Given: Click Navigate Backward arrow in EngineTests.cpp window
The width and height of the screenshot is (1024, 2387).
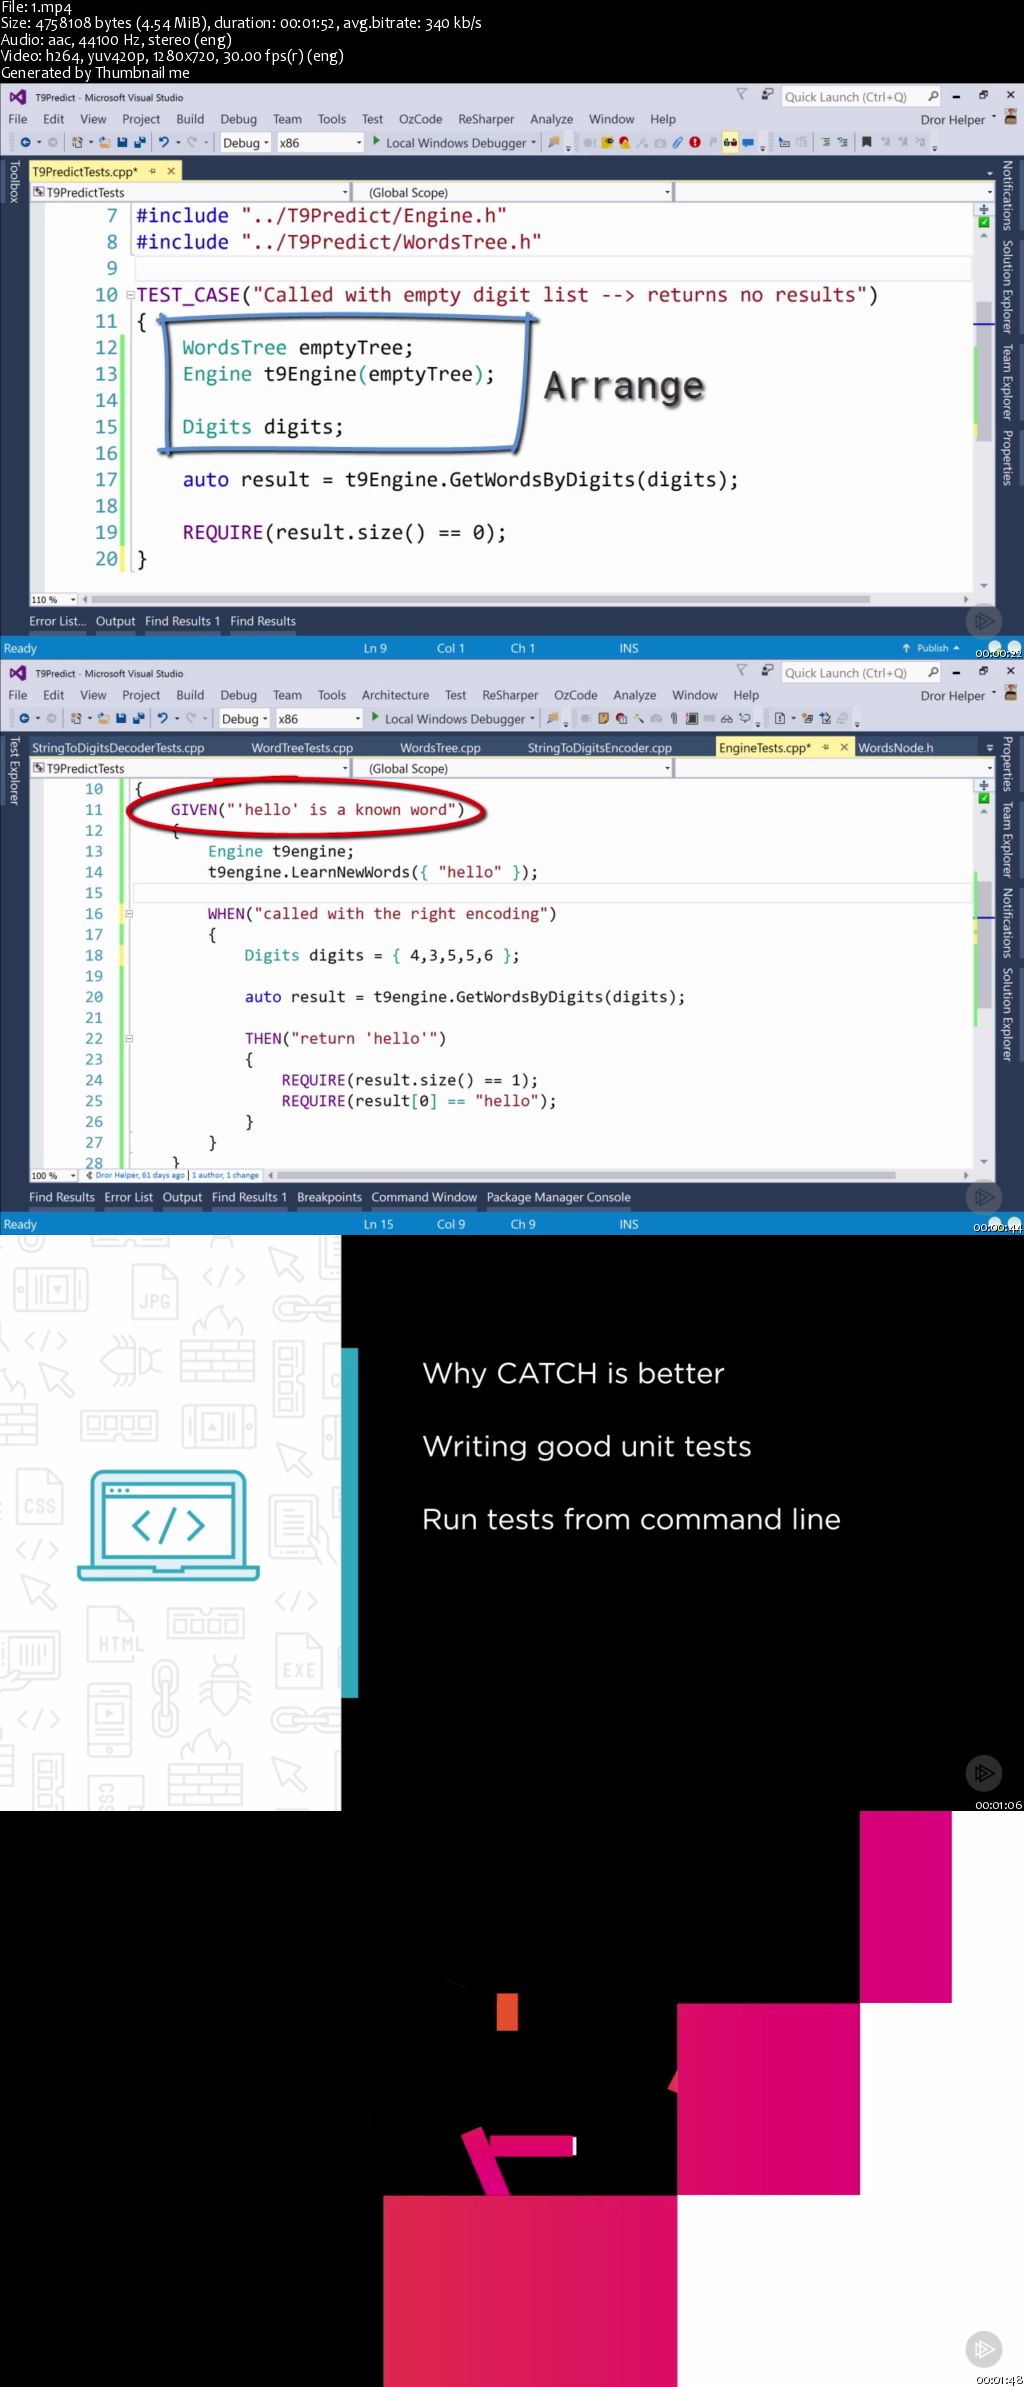Looking at the screenshot, I should tap(24, 719).
